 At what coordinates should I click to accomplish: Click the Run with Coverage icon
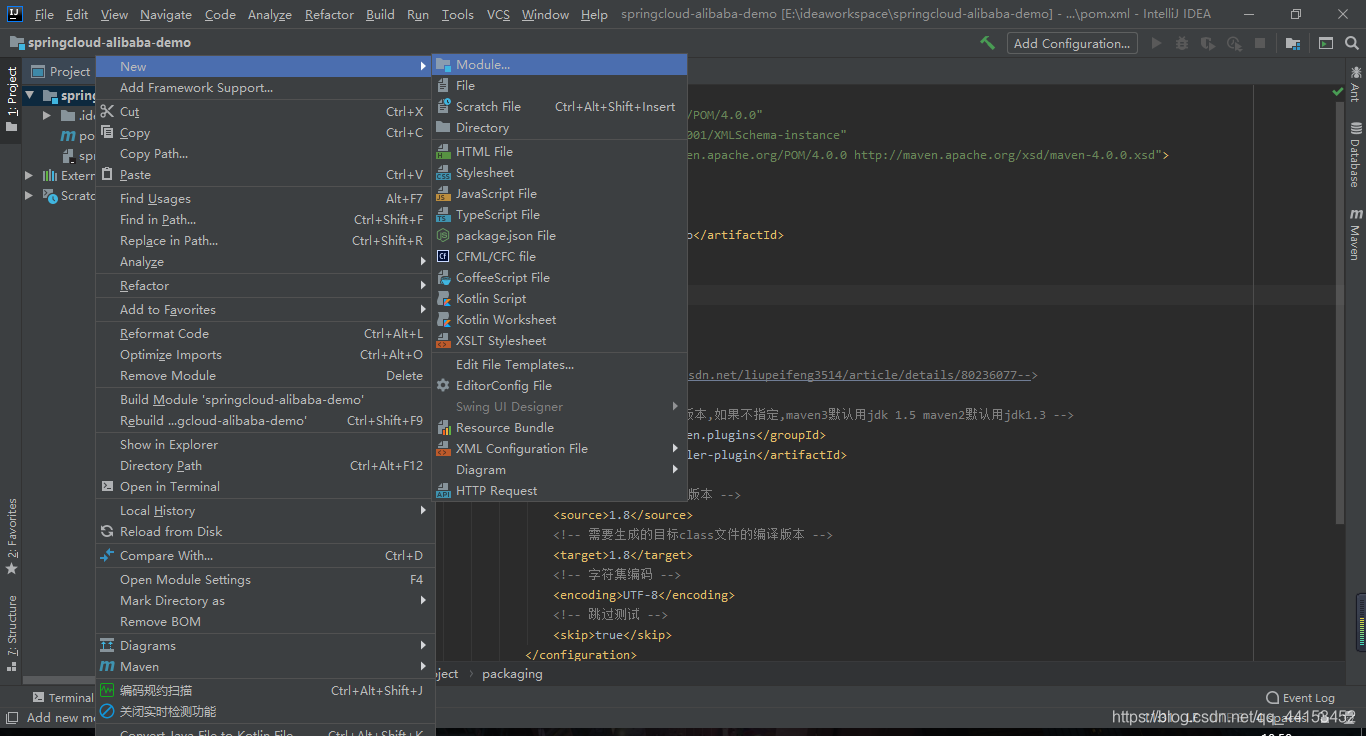pyautogui.click(x=1208, y=43)
